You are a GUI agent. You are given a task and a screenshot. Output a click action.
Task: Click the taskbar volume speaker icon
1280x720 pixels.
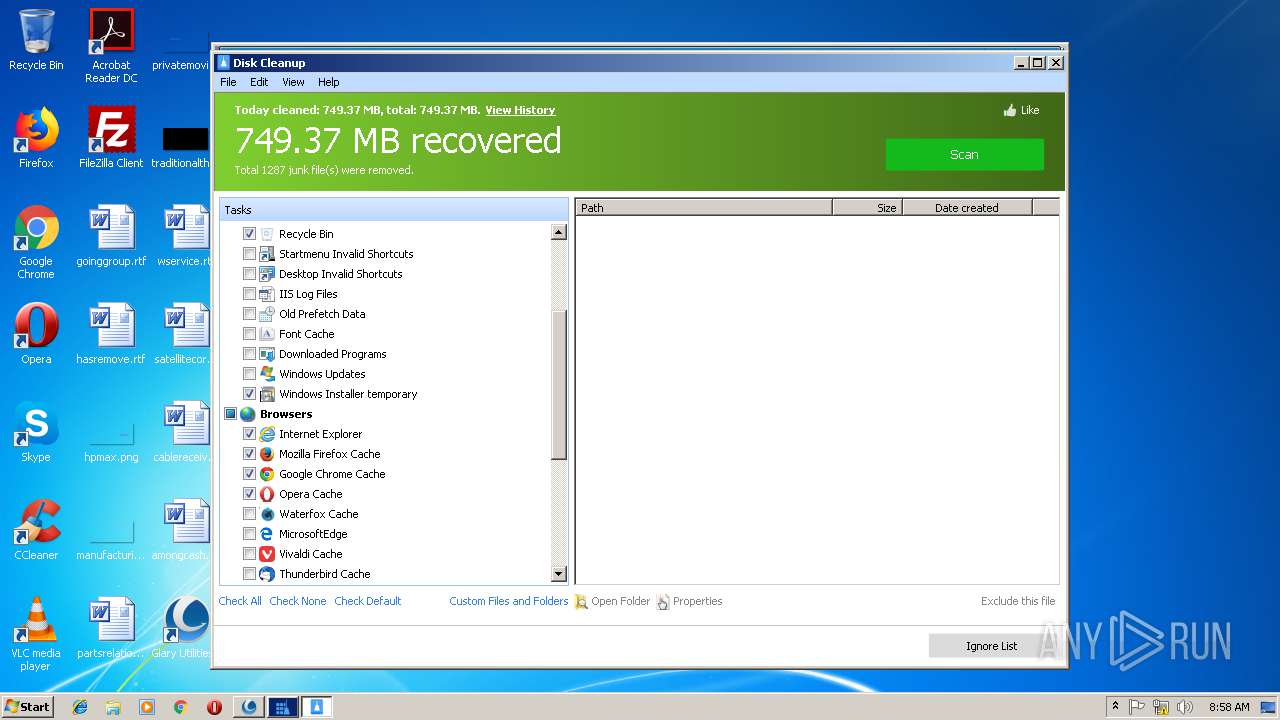pyautogui.click(x=1185, y=707)
